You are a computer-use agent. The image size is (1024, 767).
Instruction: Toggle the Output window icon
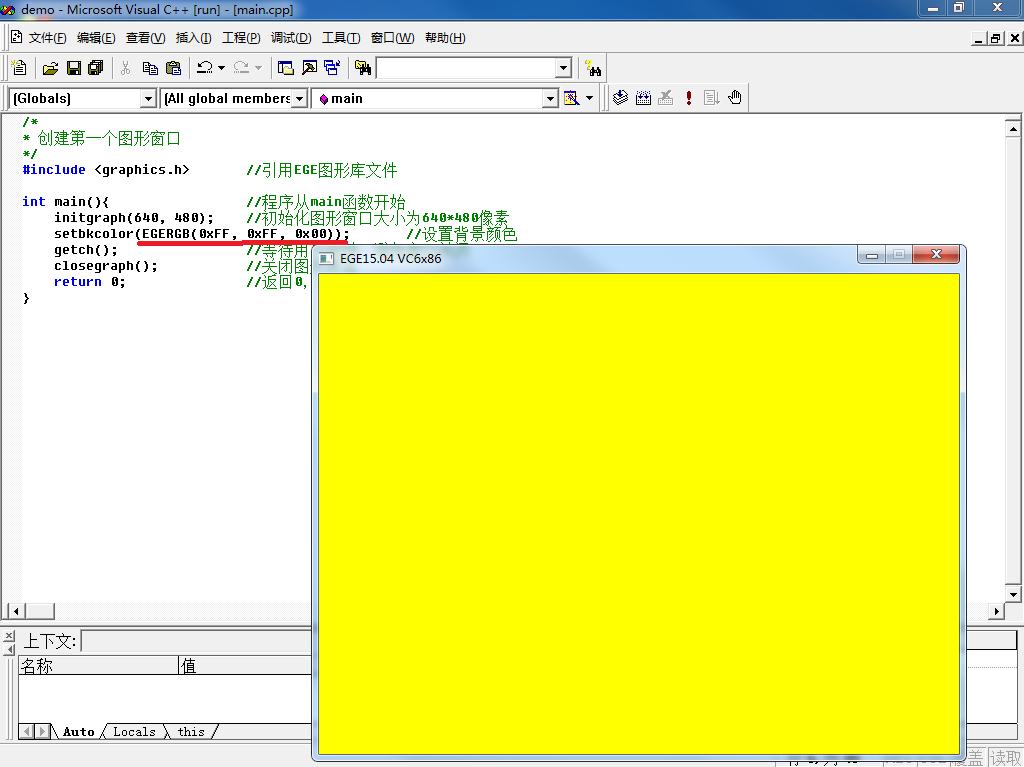(x=309, y=68)
